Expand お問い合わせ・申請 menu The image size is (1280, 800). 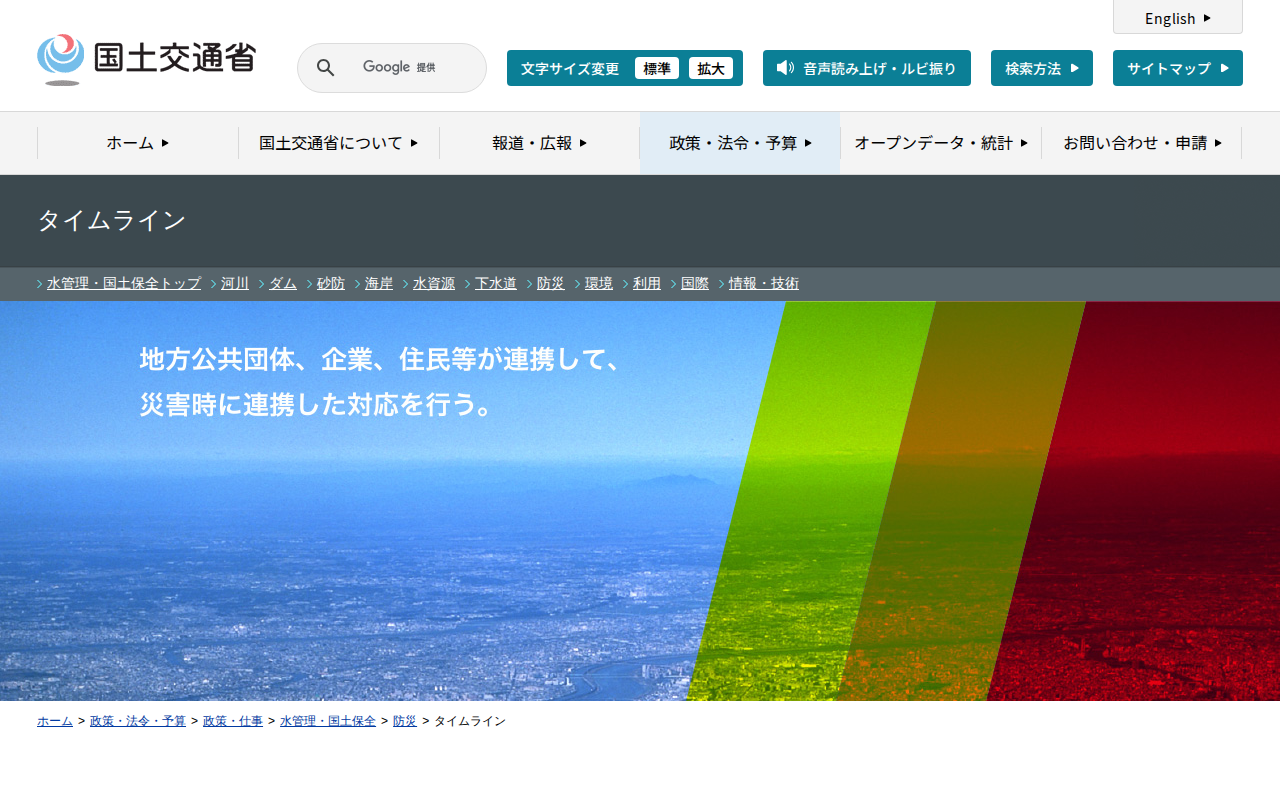point(1142,143)
